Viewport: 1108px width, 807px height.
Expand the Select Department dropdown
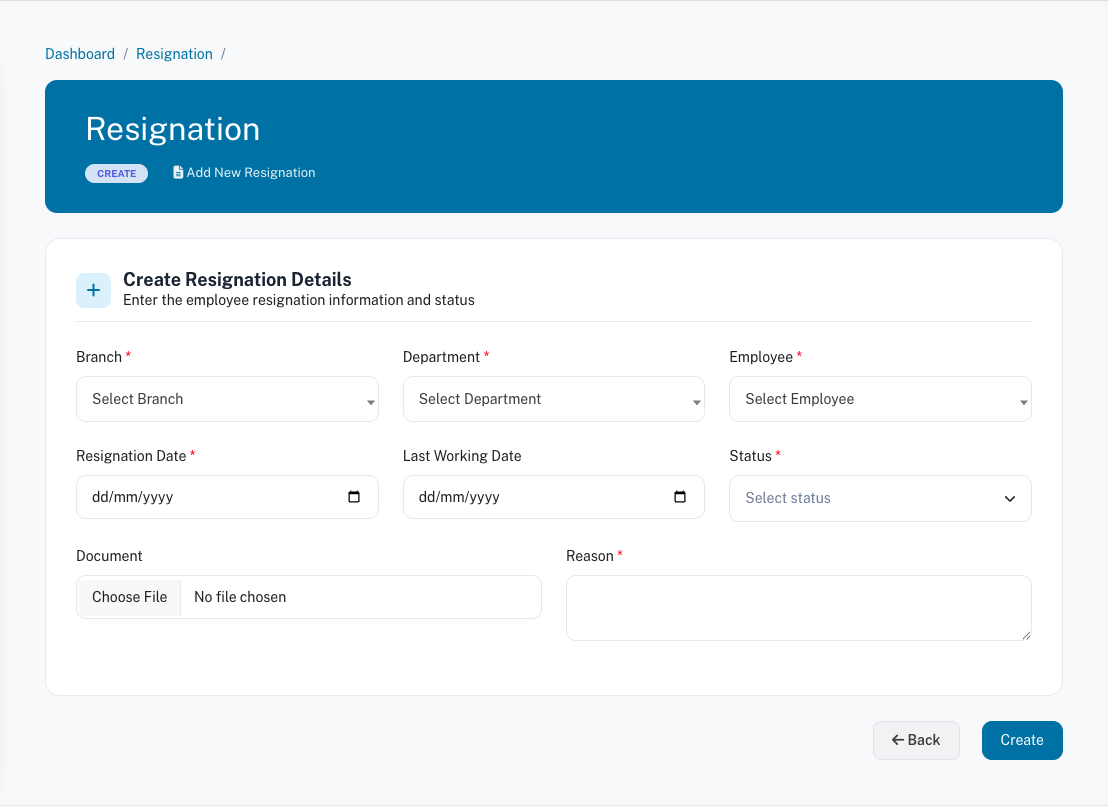[x=553, y=399]
